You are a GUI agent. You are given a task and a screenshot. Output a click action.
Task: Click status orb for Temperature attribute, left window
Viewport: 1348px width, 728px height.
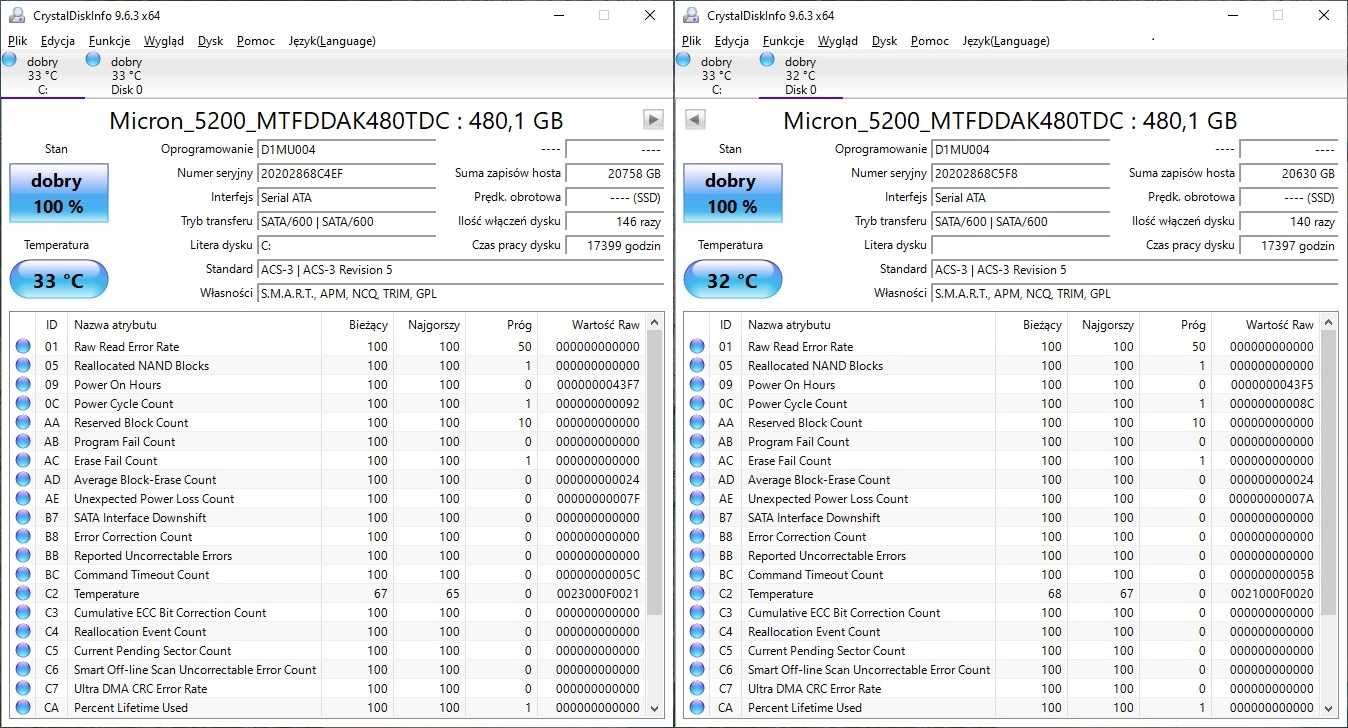tap(23, 593)
